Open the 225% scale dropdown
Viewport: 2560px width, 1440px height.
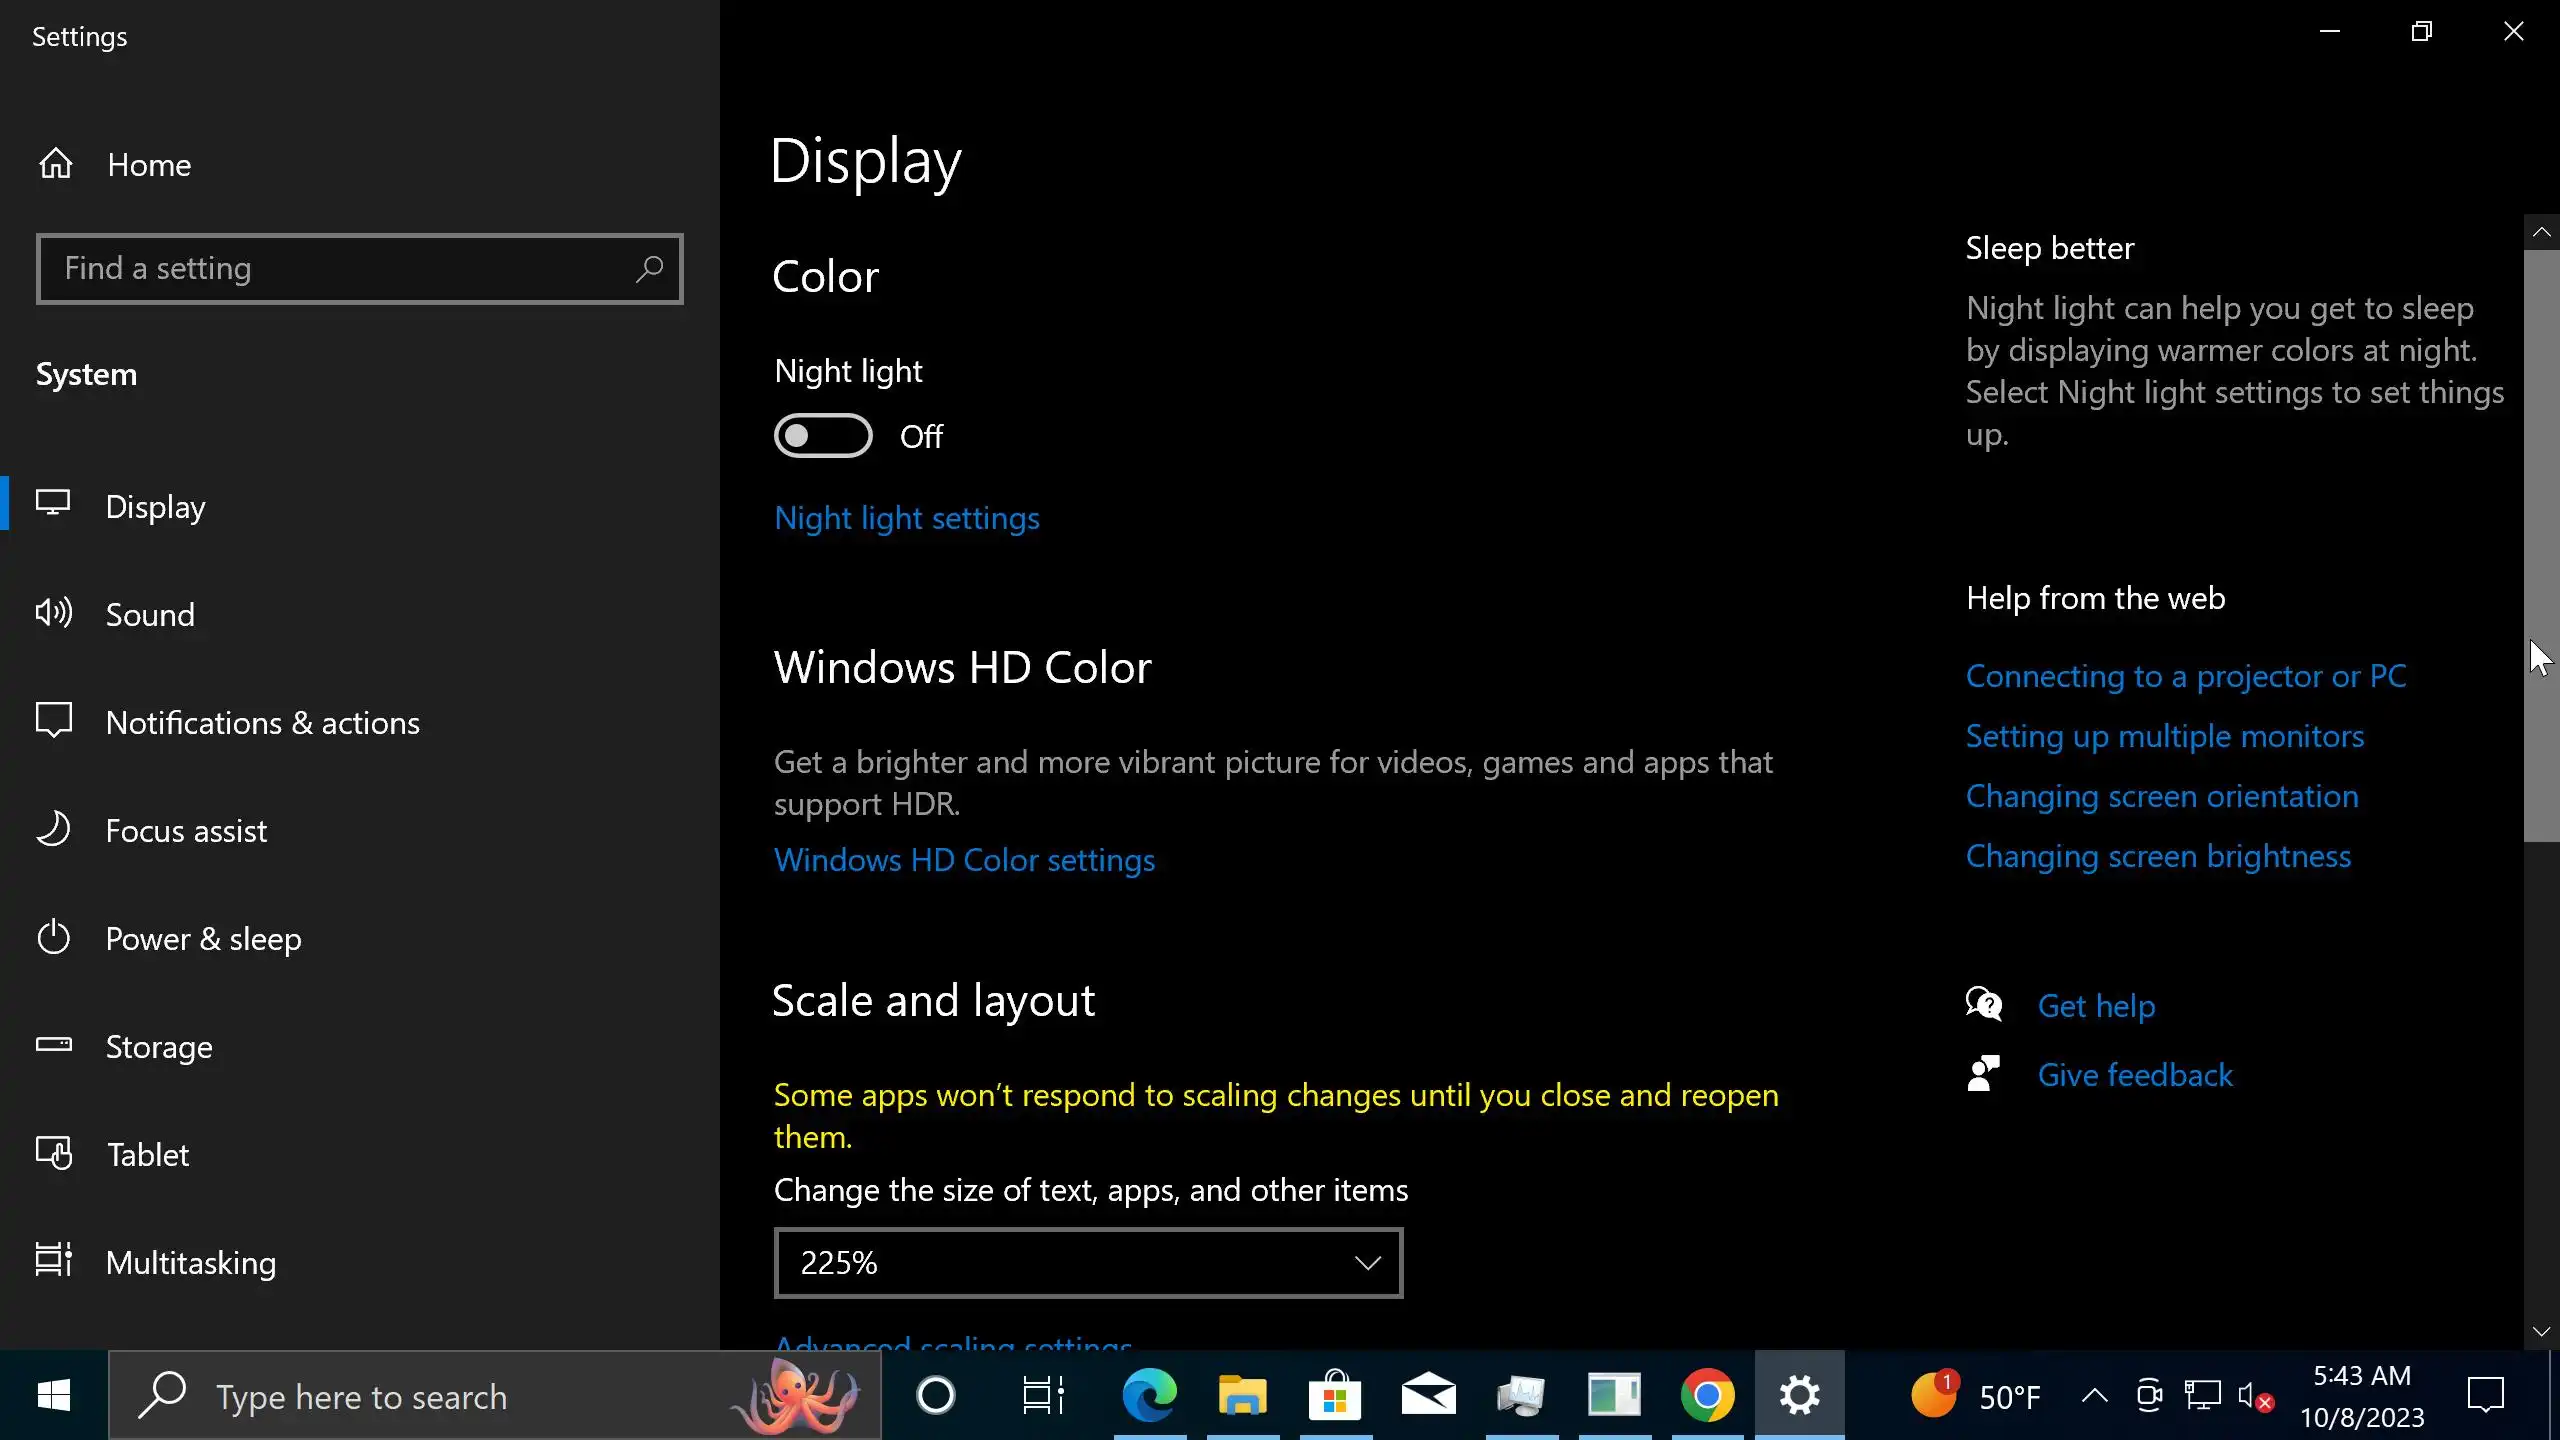point(1088,1263)
